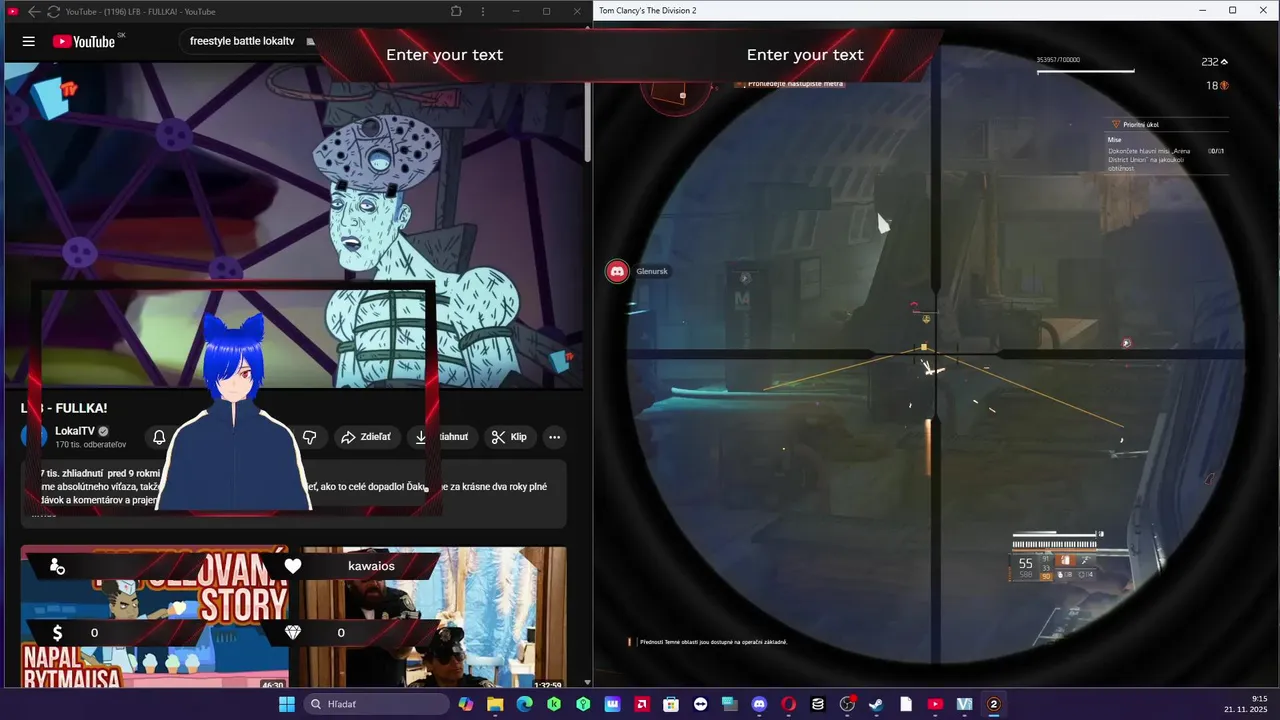Click the taskbar search box 'Hľadať'
1280x720 pixels.
coord(375,704)
